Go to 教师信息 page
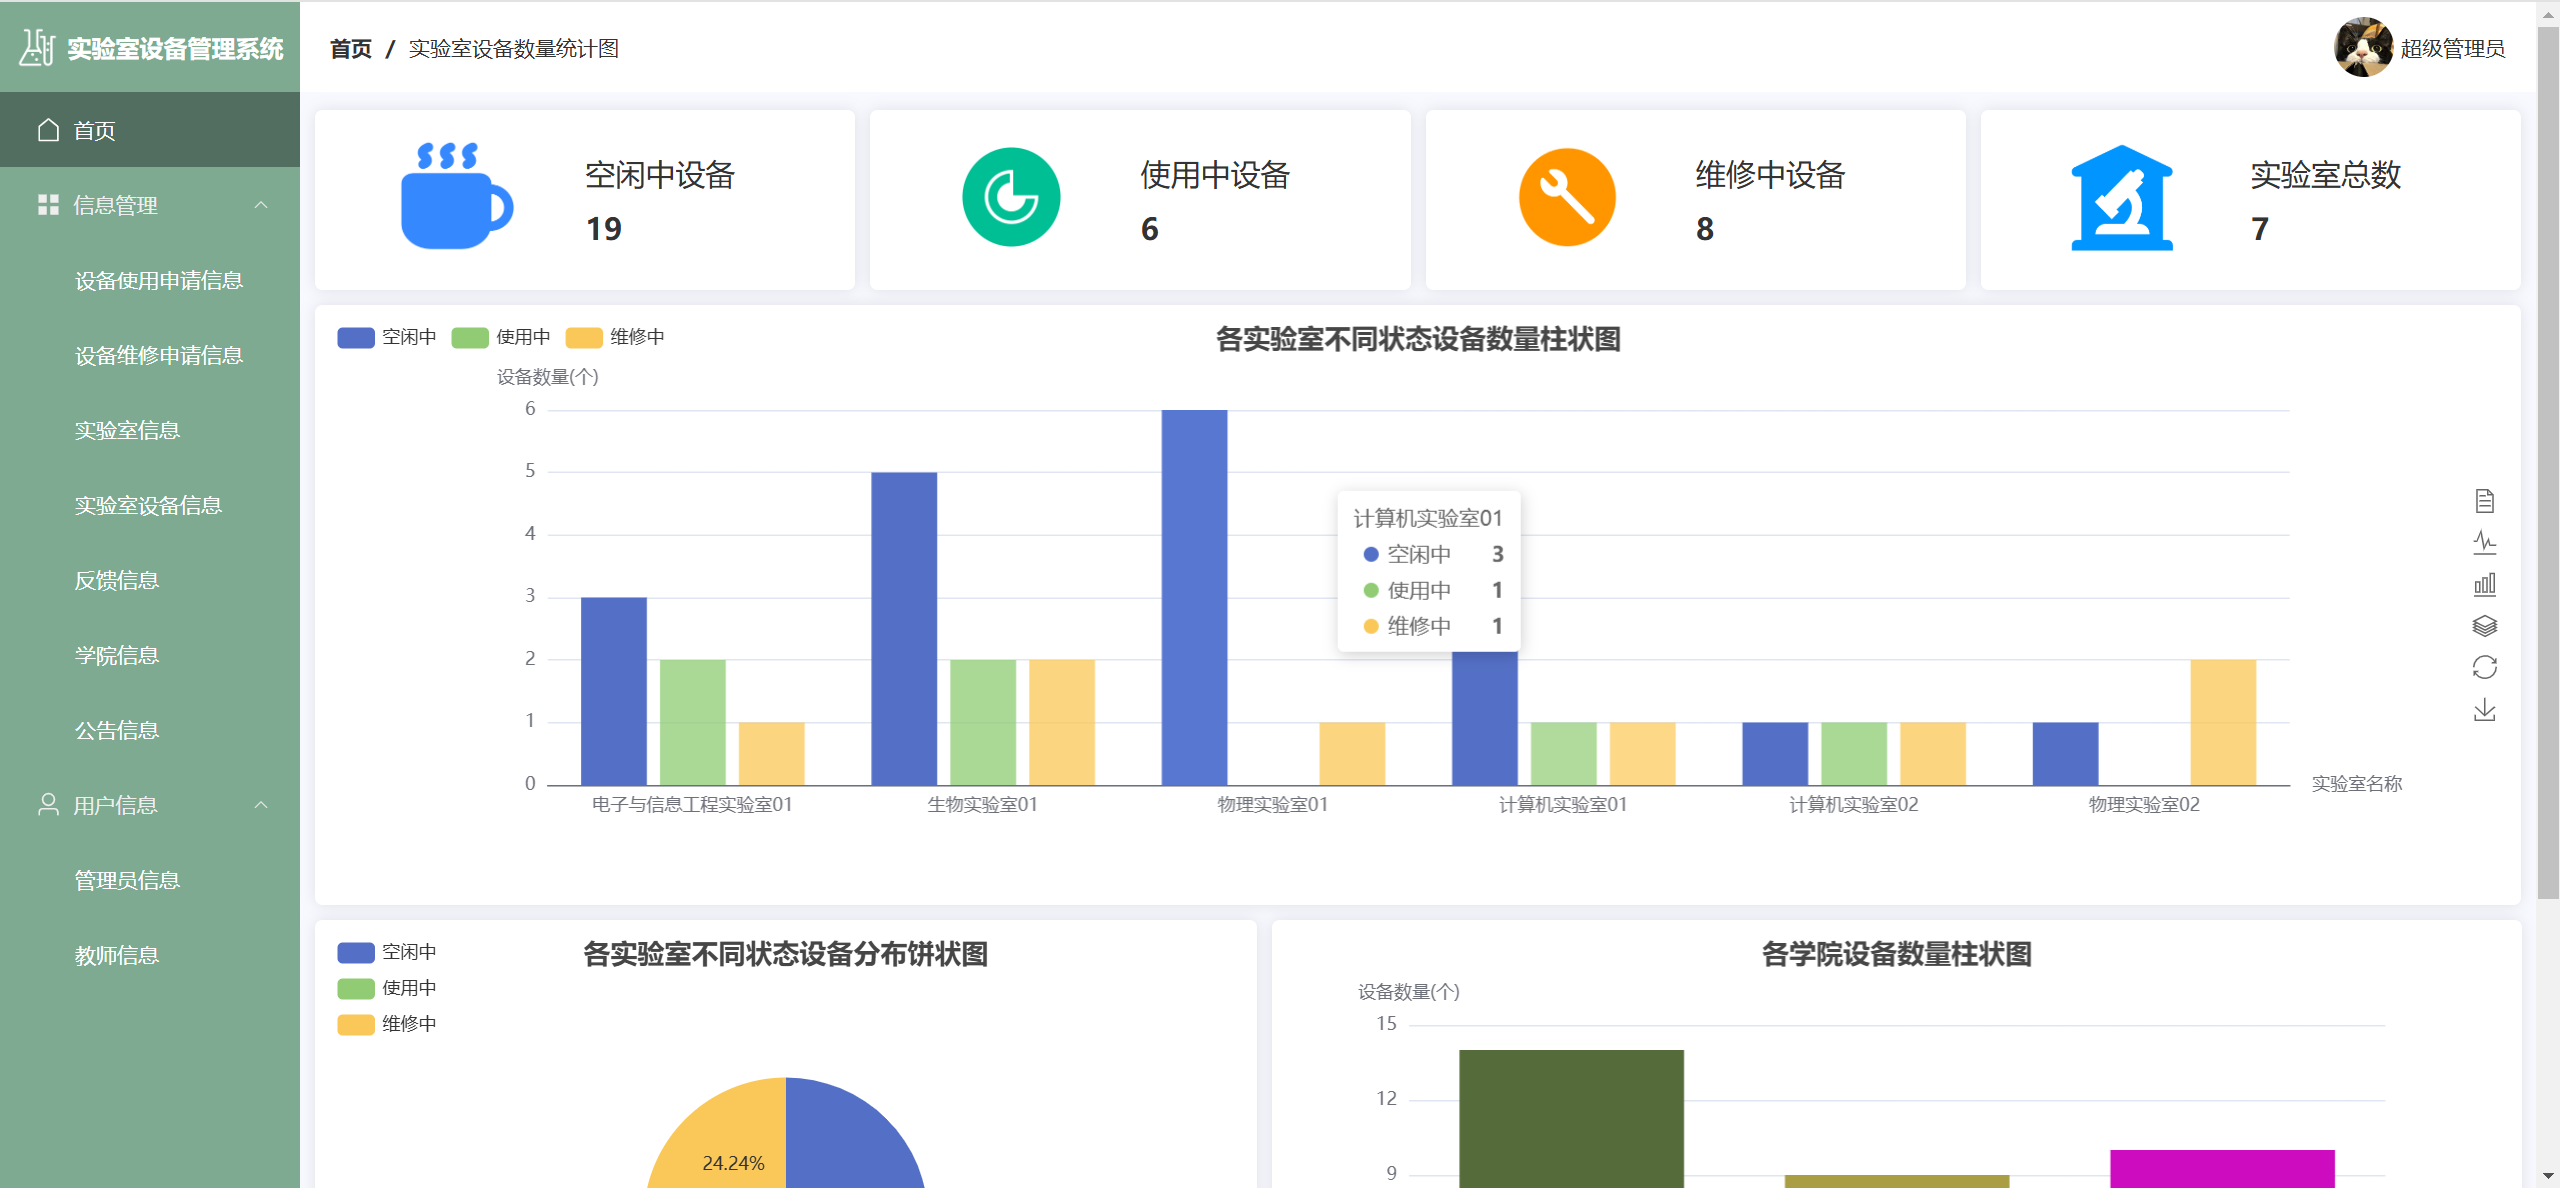 coord(117,956)
